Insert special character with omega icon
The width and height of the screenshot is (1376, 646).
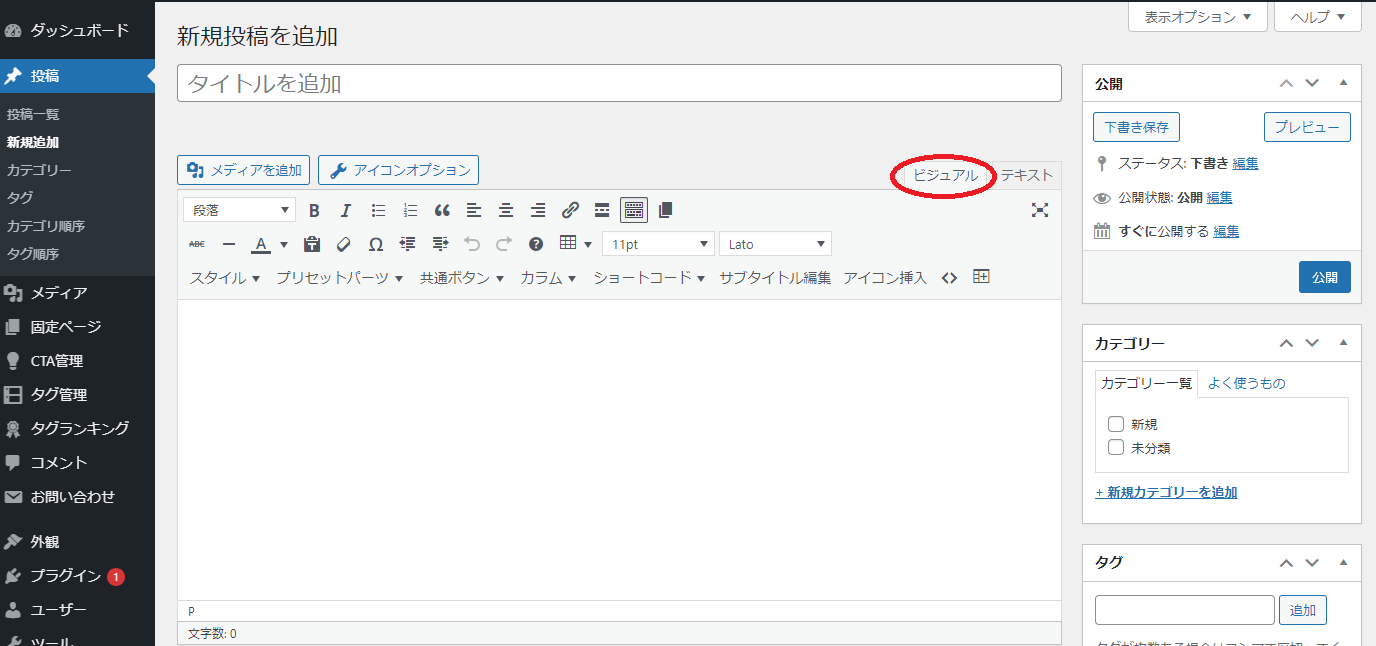375,244
